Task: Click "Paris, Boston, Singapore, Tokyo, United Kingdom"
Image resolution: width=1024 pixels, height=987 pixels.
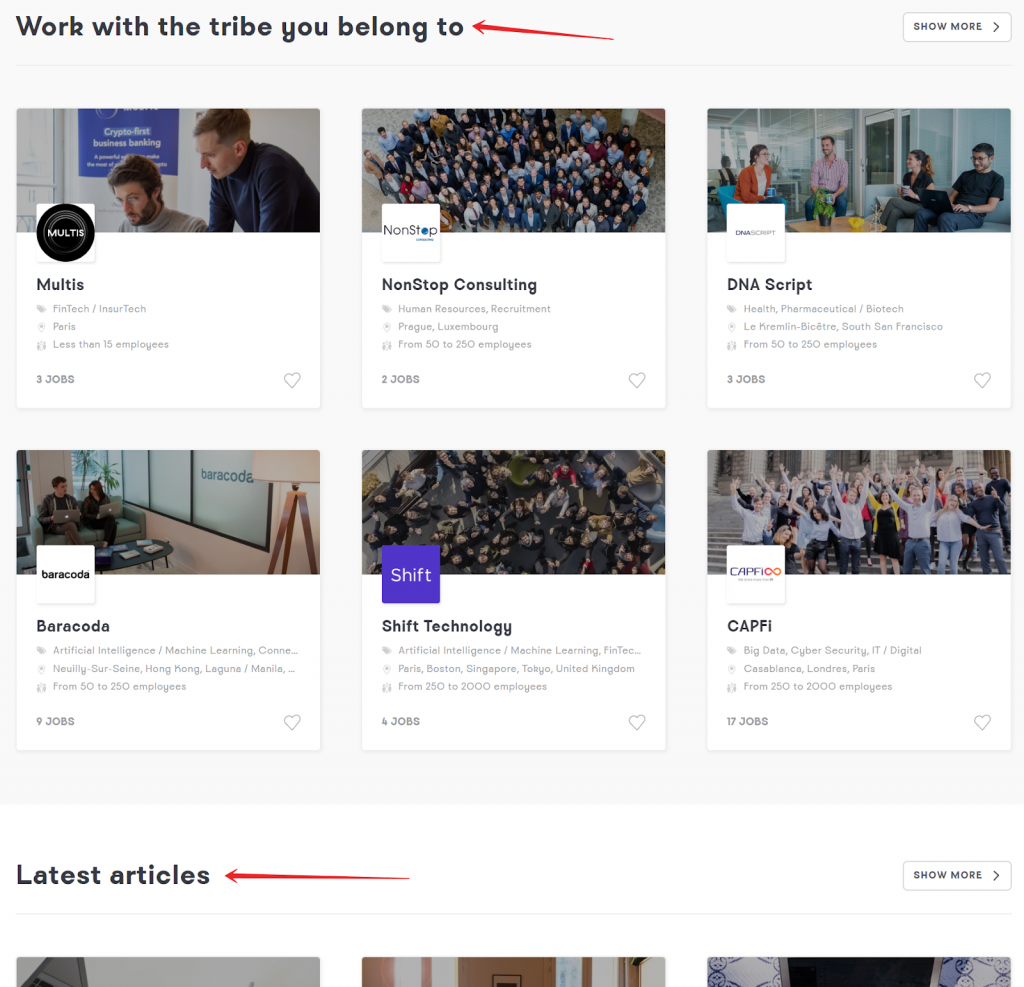Action: click(517, 669)
